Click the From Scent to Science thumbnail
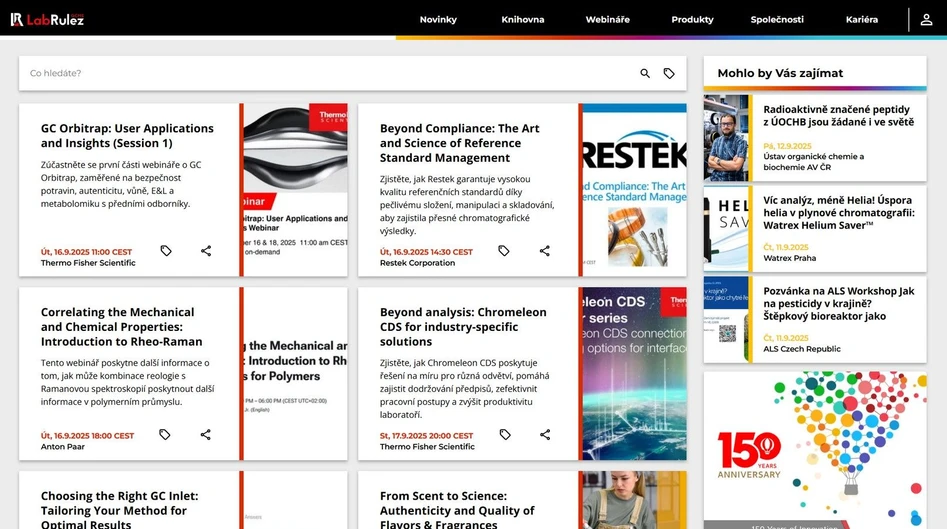 [x=634, y=500]
